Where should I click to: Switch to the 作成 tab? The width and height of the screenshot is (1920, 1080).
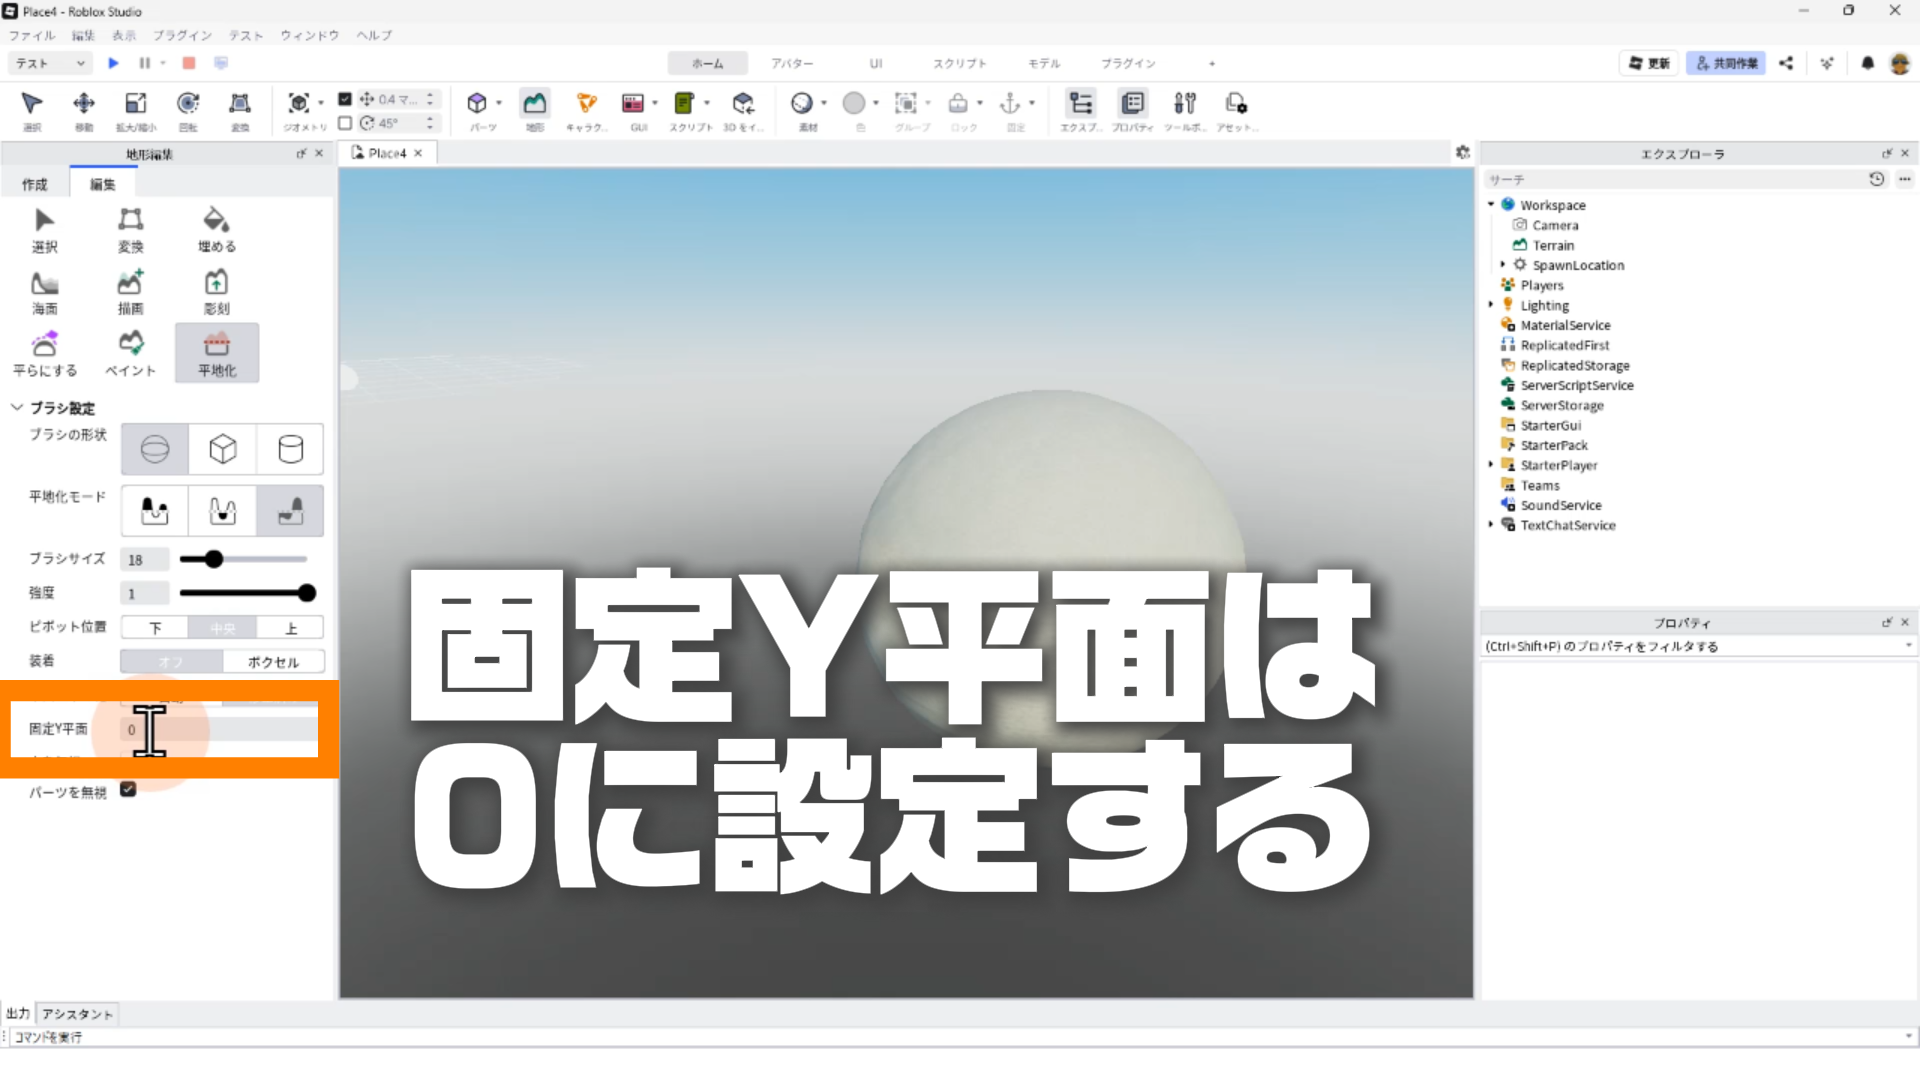point(35,184)
